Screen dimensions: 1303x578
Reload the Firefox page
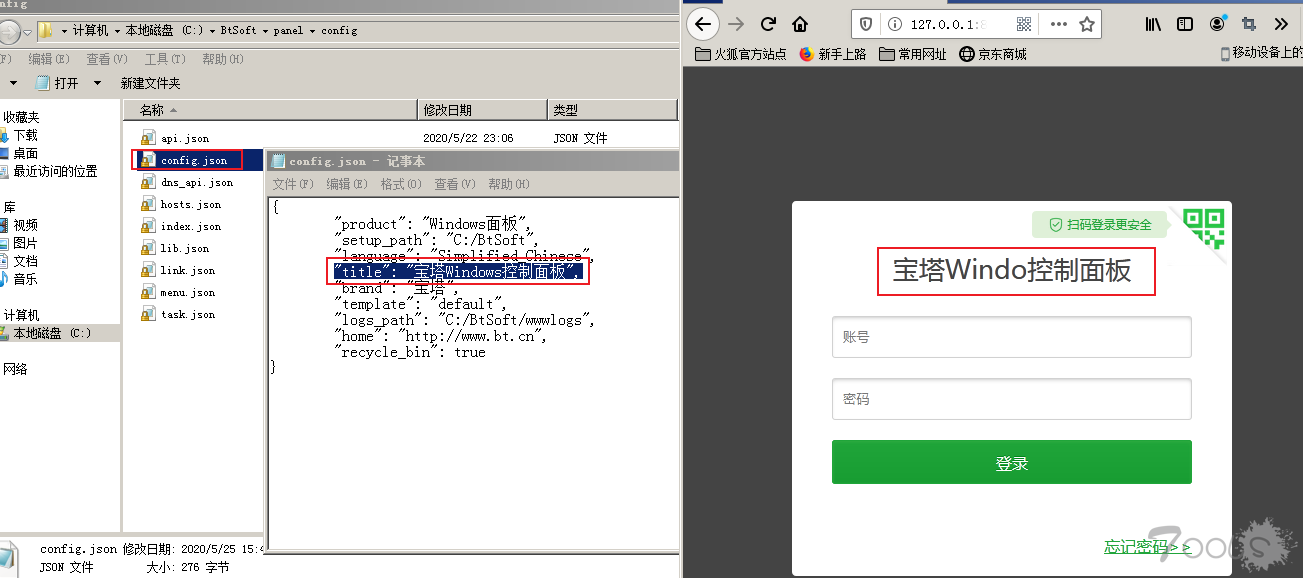pos(768,24)
